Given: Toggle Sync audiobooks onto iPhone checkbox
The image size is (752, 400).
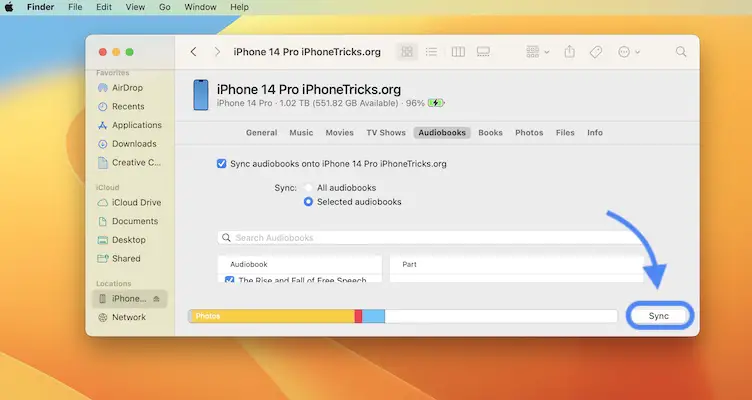Looking at the screenshot, I should pyautogui.click(x=222, y=163).
